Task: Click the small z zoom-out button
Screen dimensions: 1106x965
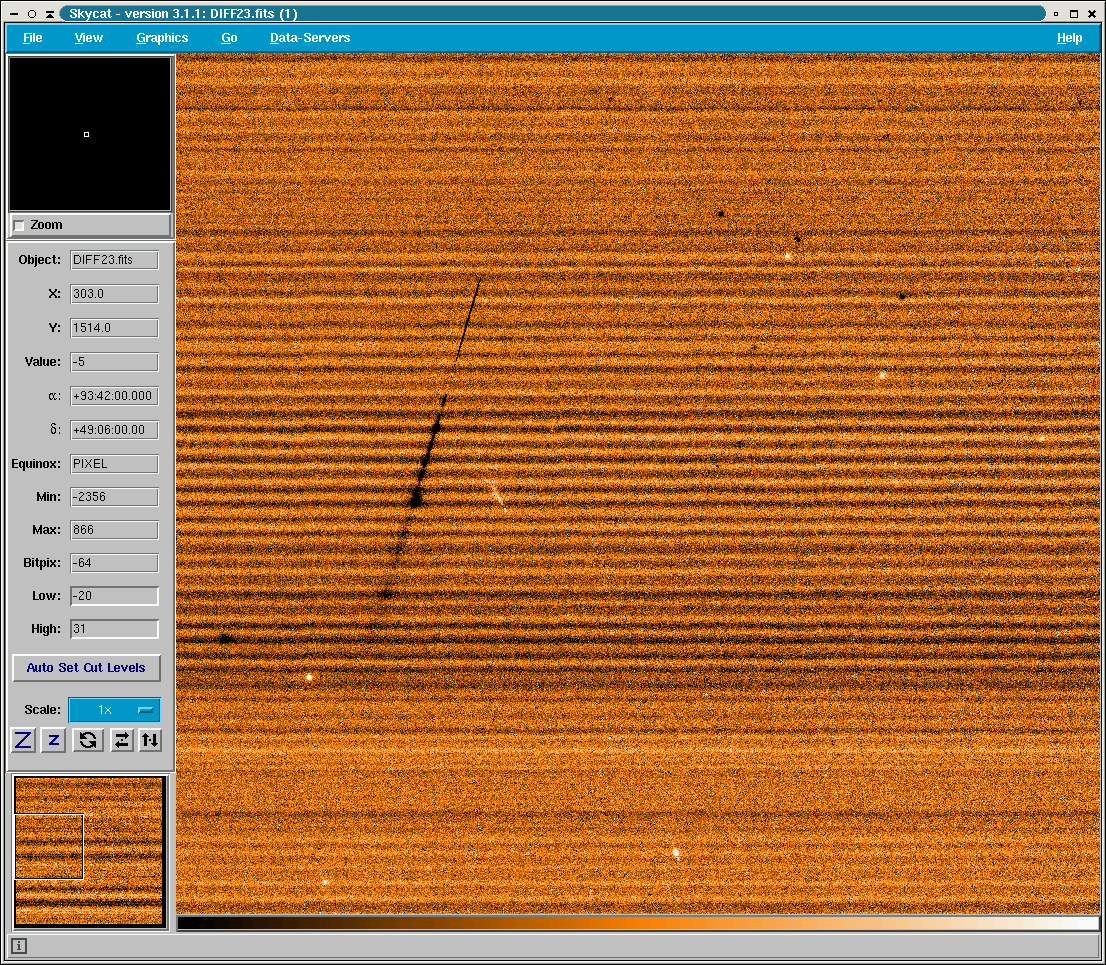Action: 54,740
